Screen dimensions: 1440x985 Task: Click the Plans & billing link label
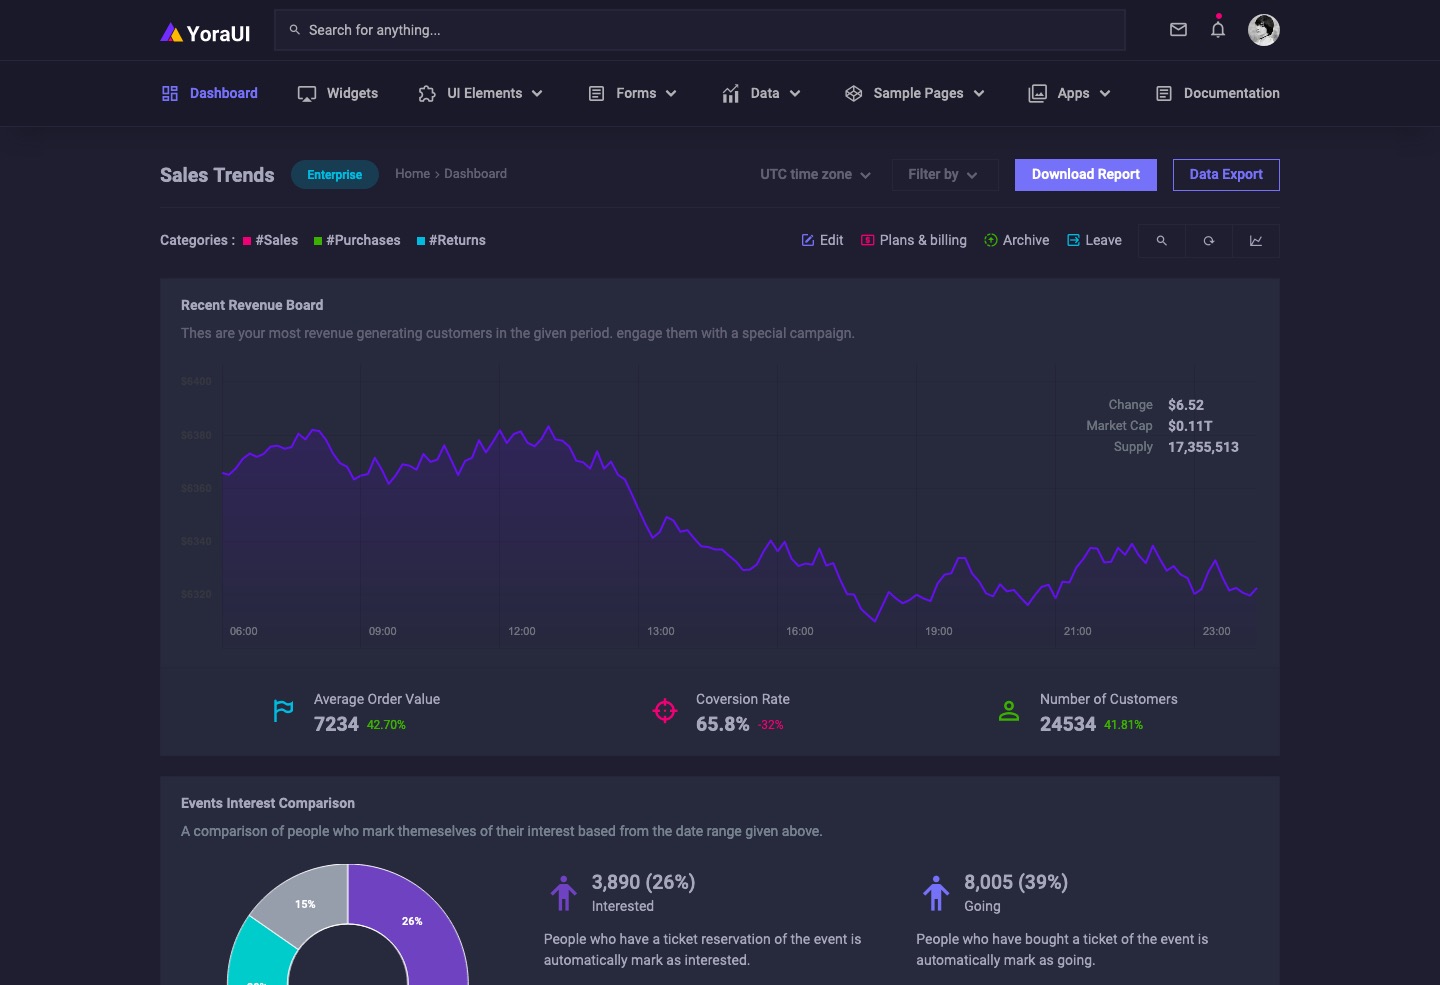click(x=923, y=240)
